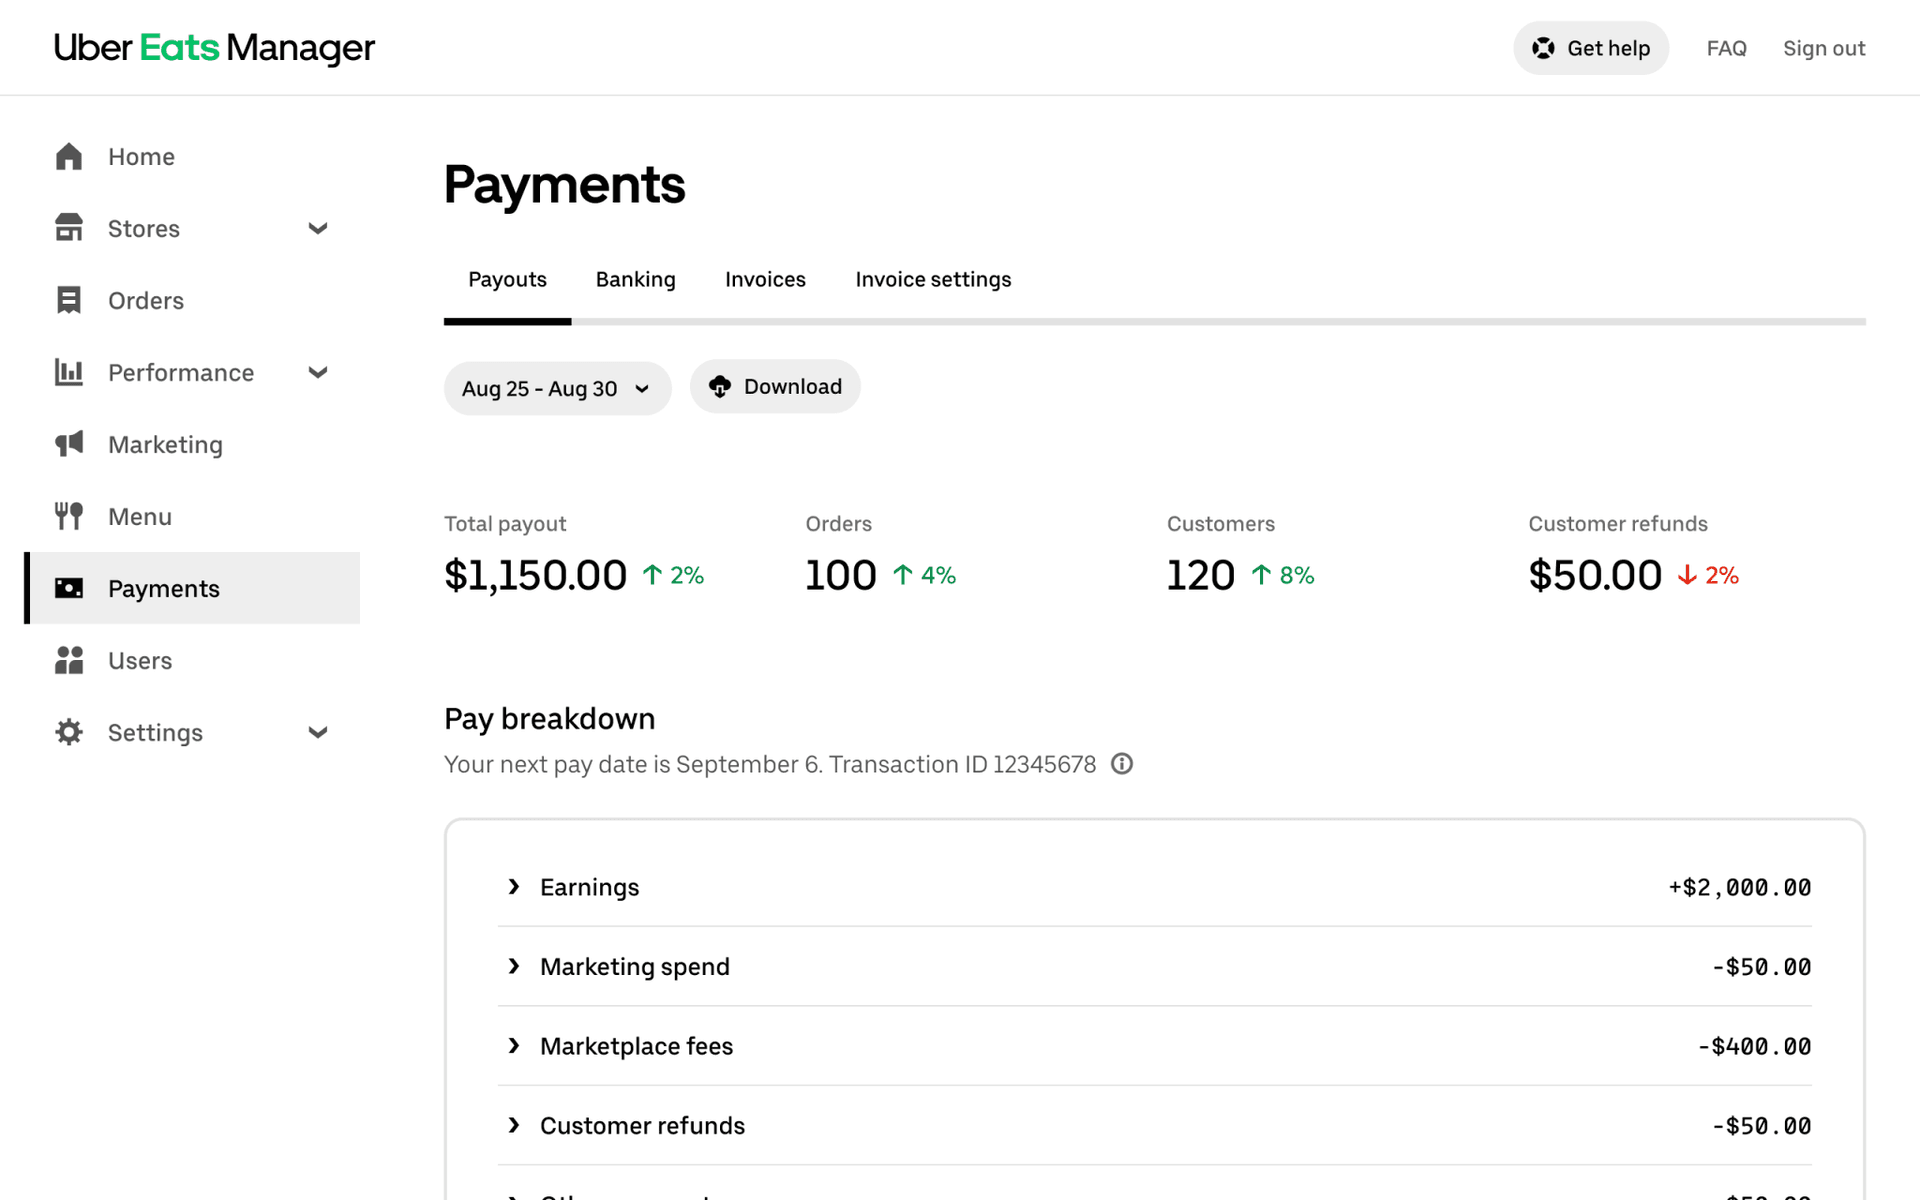1920x1200 pixels.
Task: Click the Marketing megaphone icon
Action: (x=68, y=445)
